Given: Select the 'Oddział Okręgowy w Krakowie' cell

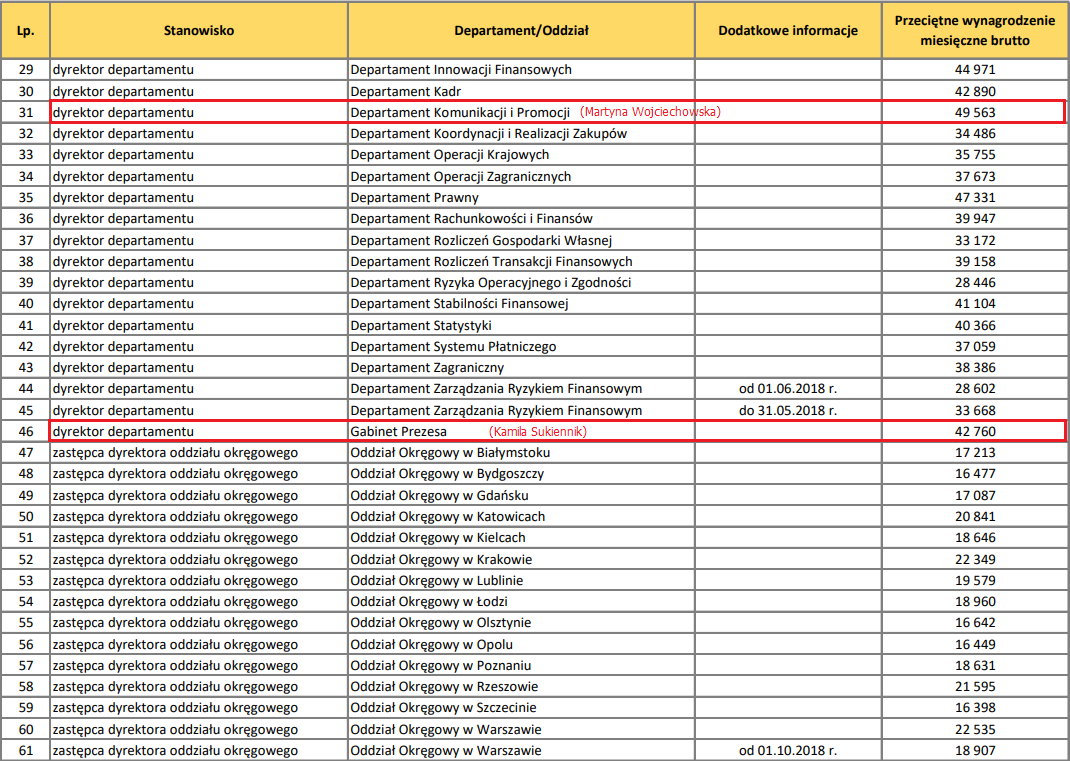Looking at the screenshot, I should (x=441, y=559).
